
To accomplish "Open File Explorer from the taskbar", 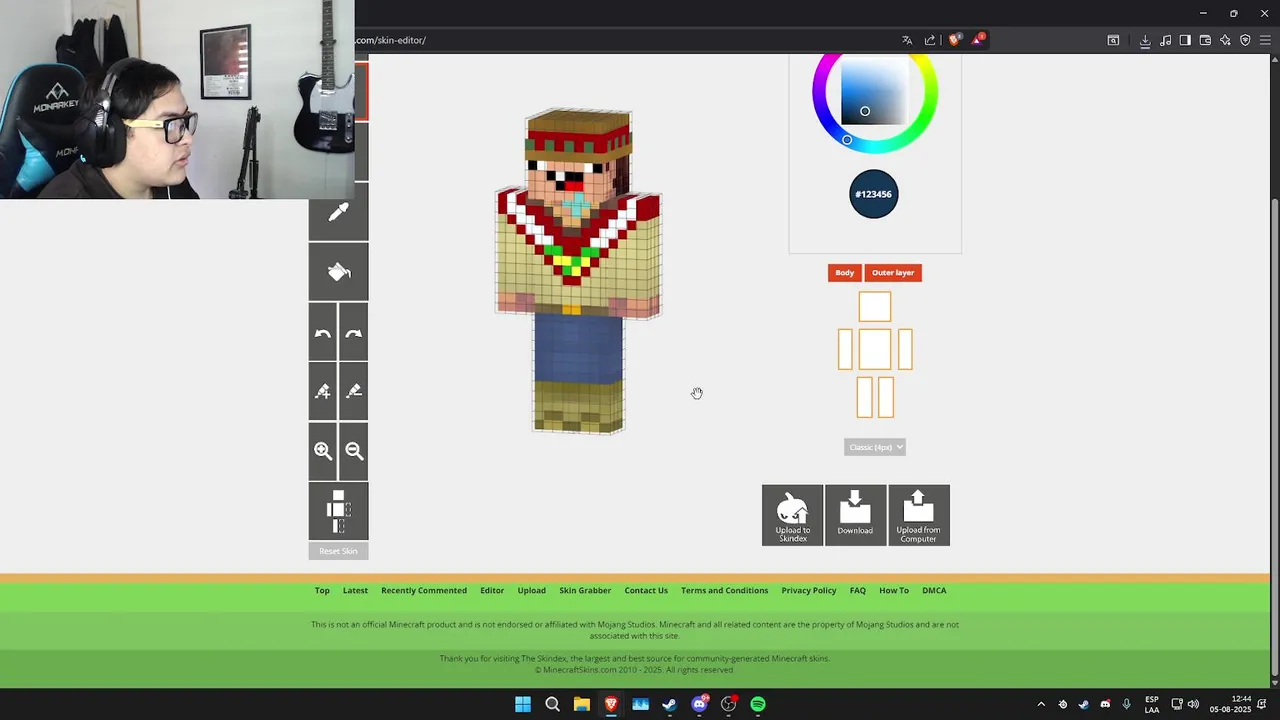I will pos(581,704).
